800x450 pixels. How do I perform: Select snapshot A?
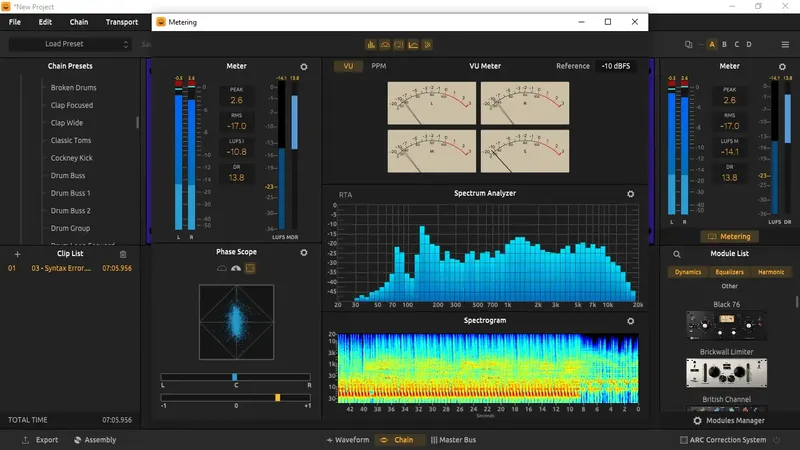(x=712, y=44)
